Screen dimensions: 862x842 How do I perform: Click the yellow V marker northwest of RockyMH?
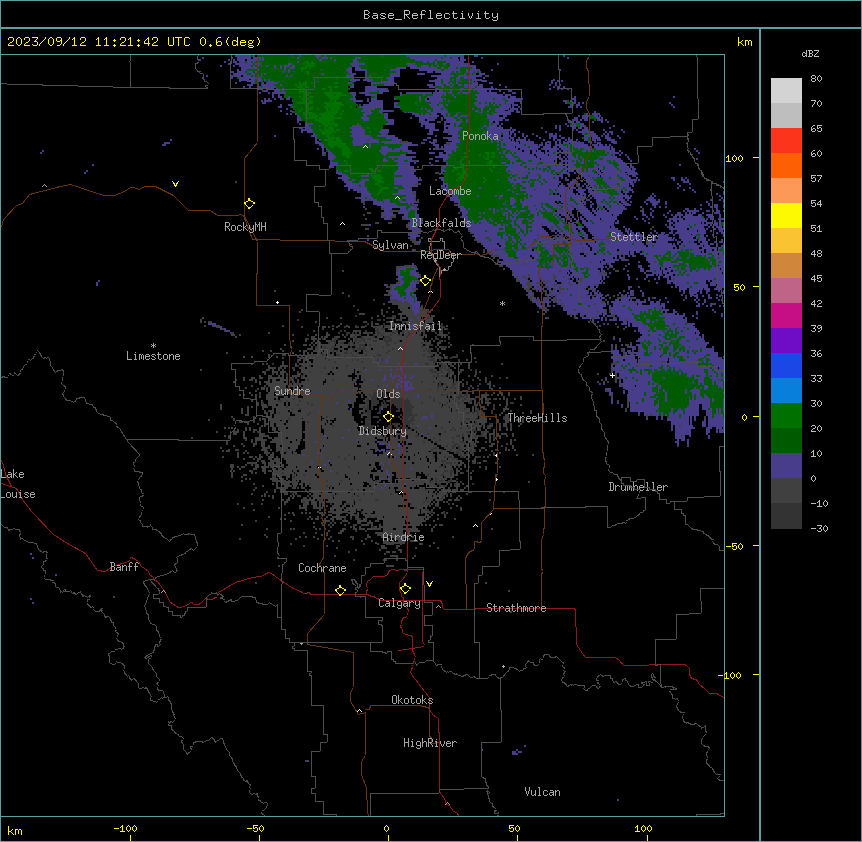tap(175, 184)
